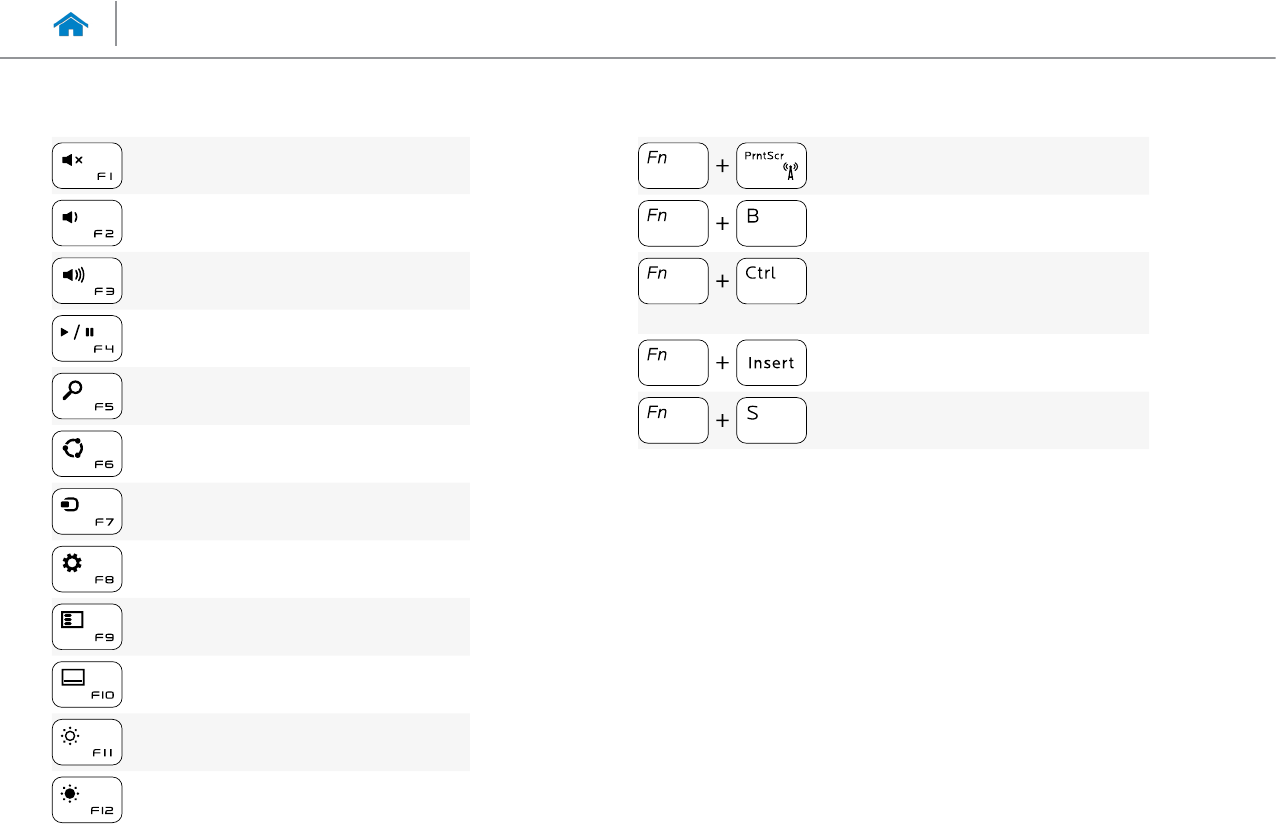Click the F9 key icon
This screenshot has height=824, width=1276.
(87, 626)
